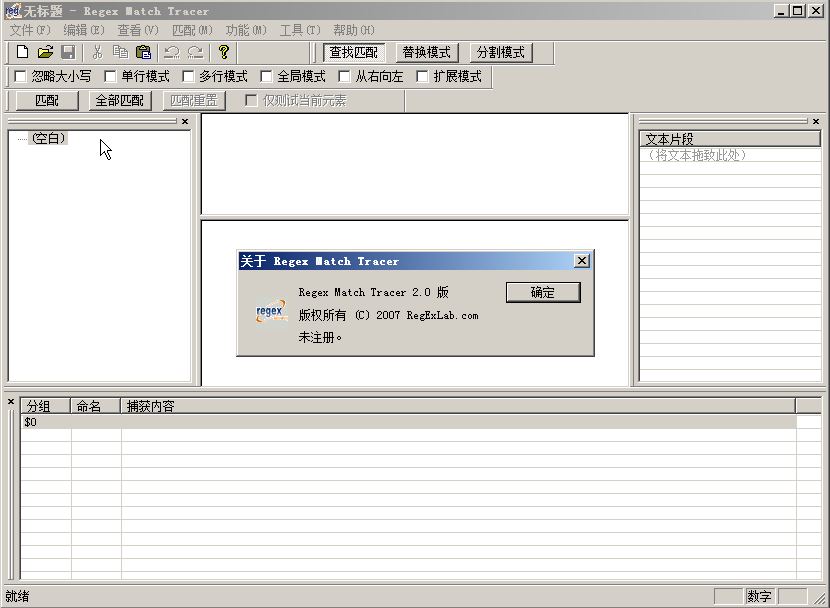Select the $0 row in results
This screenshot has height=608, width=830.
[x=409, y=422]
